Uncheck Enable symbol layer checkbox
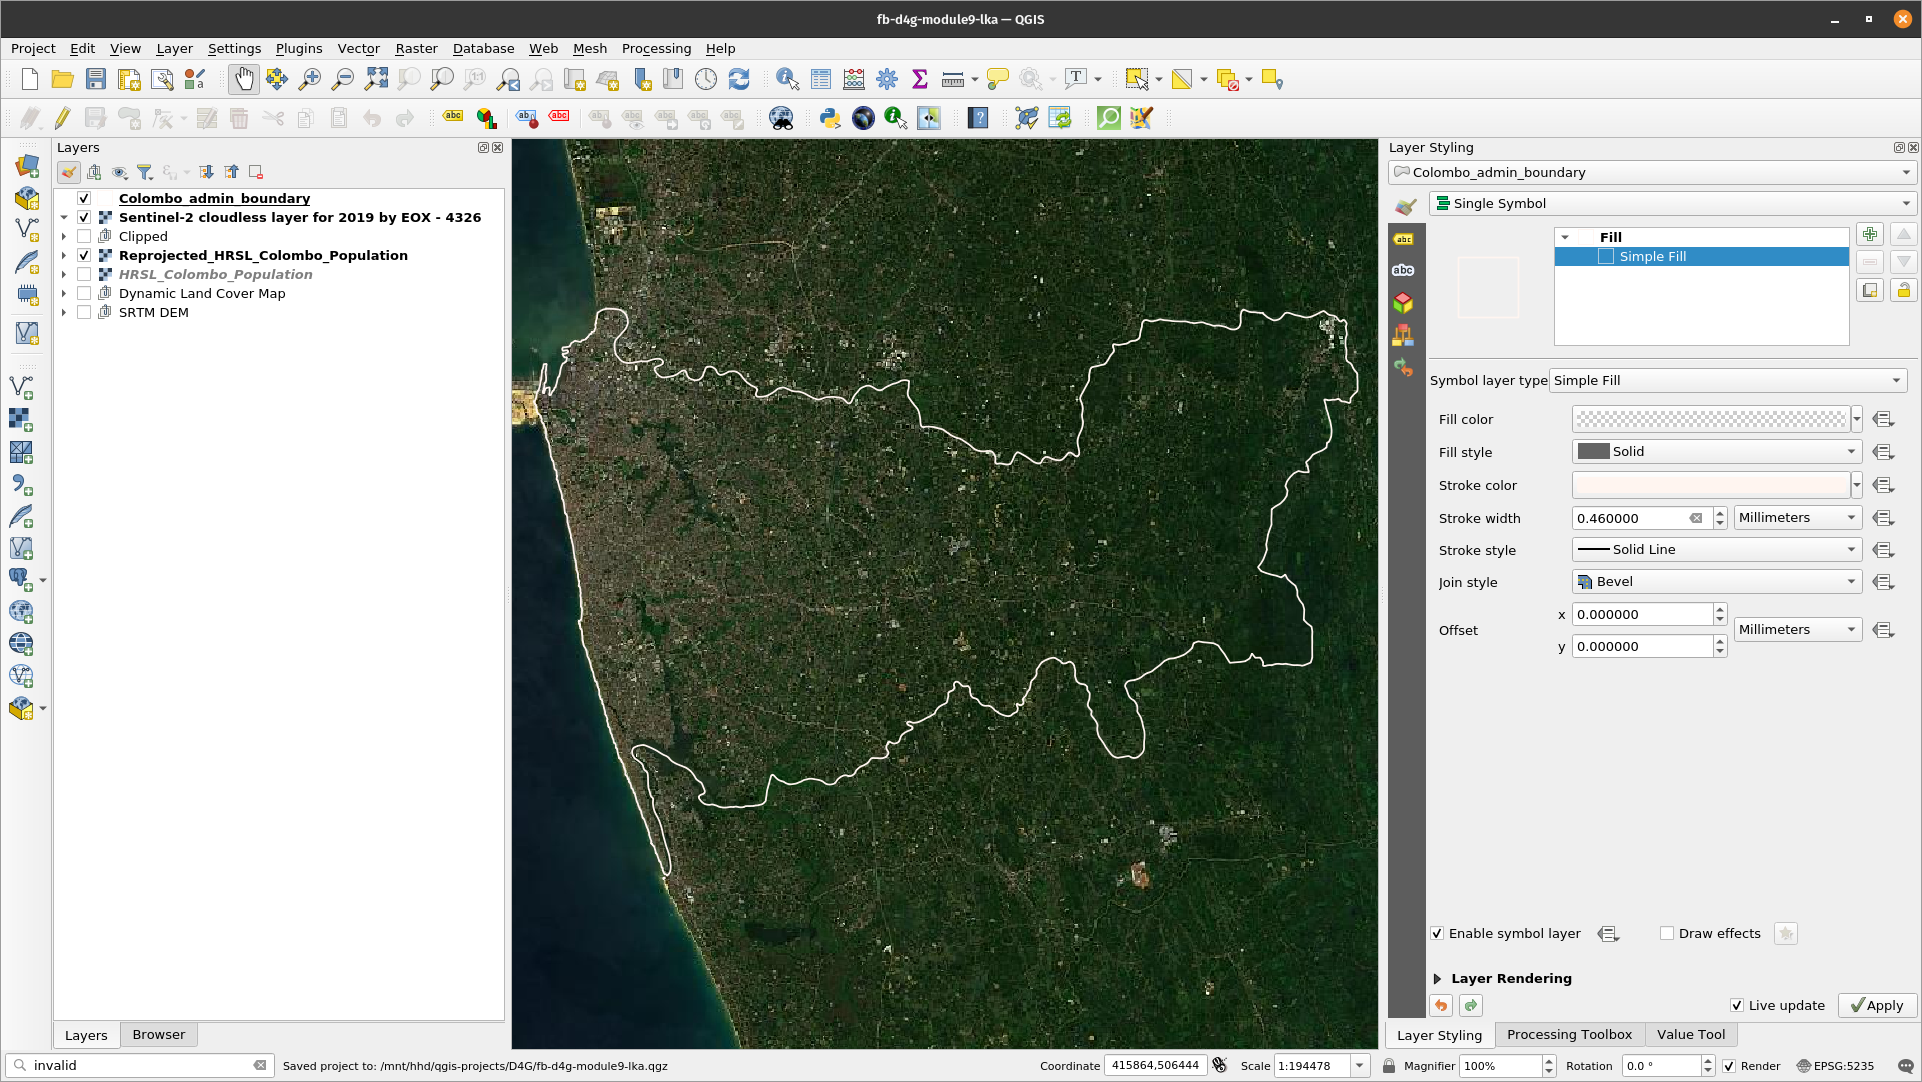The image size is (1922, 1082). [x=1437, y=934]
